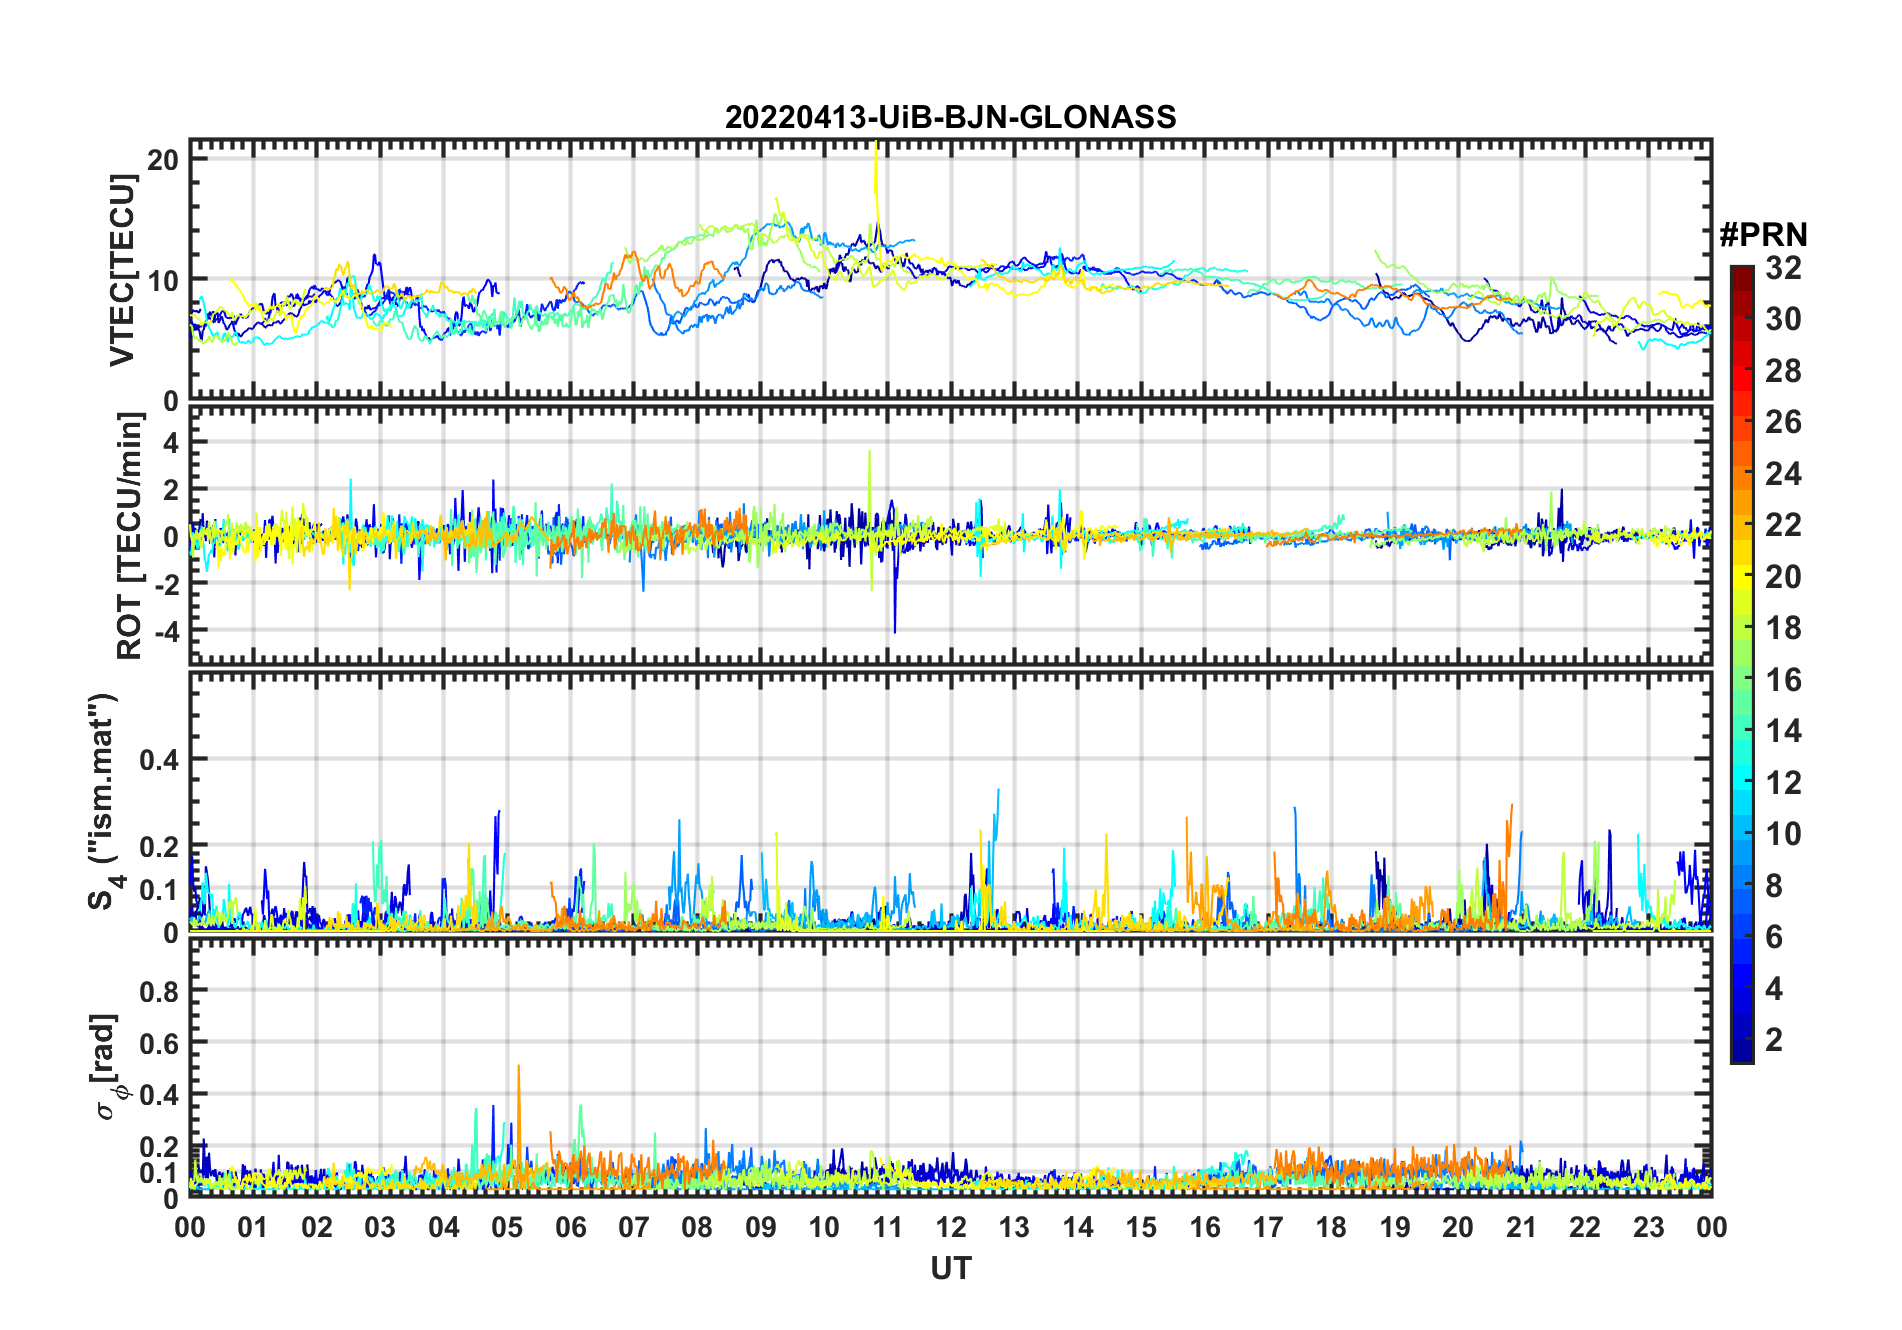Click the colorbar tick label 26

1783,422
